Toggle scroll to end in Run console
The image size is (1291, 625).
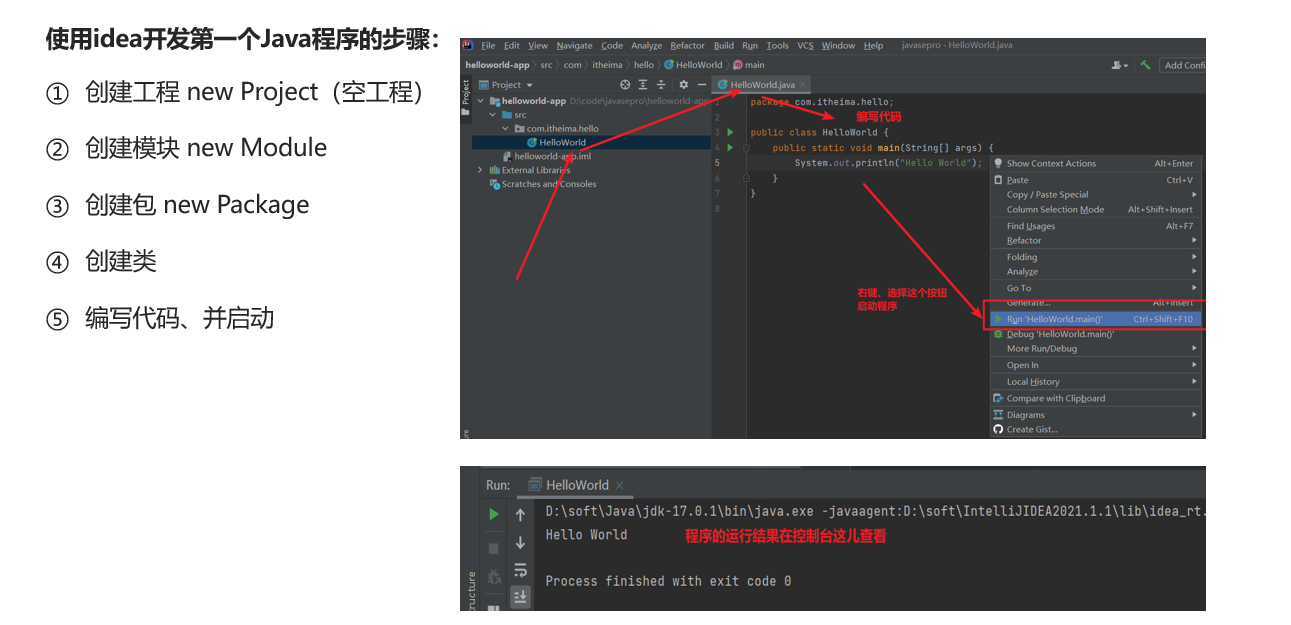point(520,597)
